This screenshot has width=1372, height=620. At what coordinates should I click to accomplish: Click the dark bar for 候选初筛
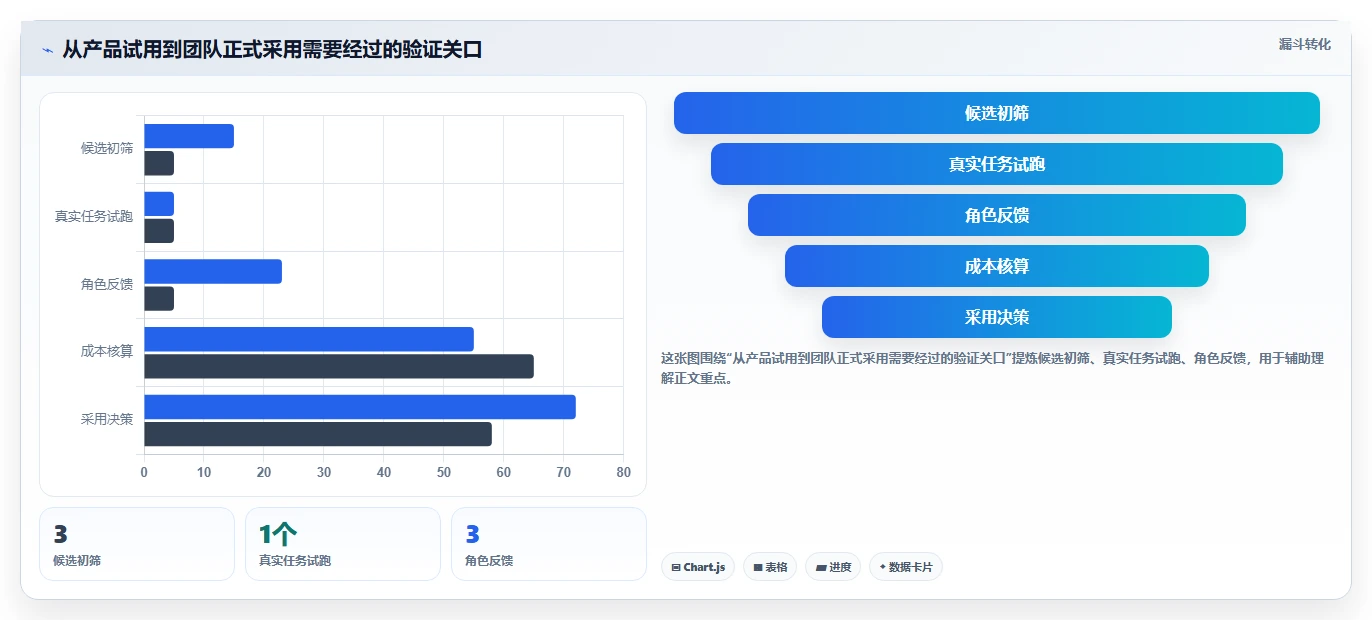tap(159, 163)
